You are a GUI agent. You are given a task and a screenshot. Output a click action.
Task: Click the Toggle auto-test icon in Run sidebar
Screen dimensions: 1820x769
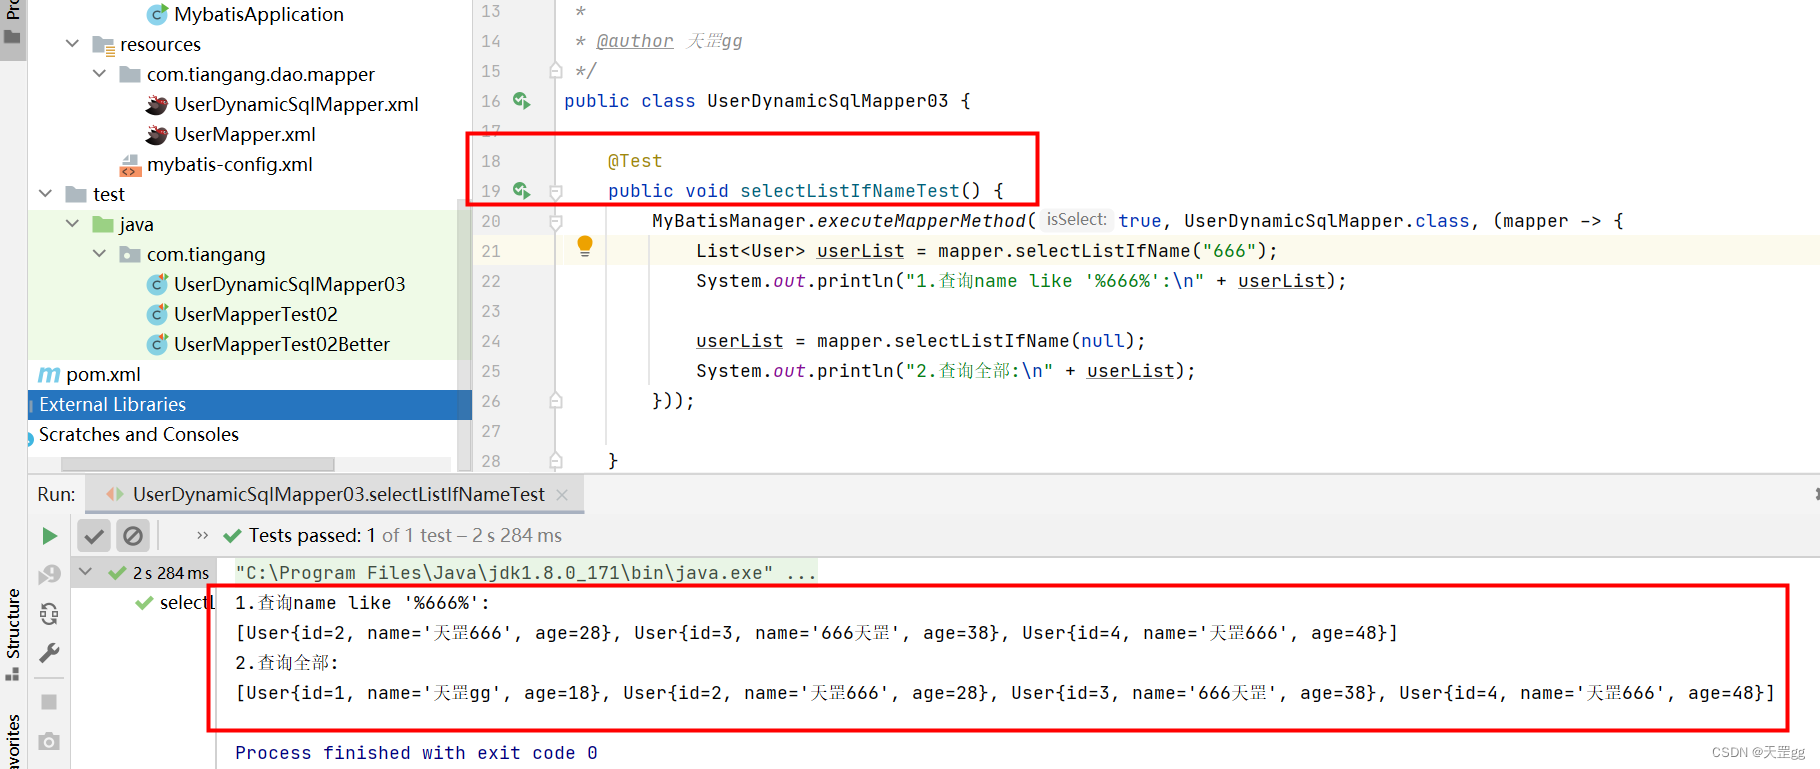click(49, 613)
